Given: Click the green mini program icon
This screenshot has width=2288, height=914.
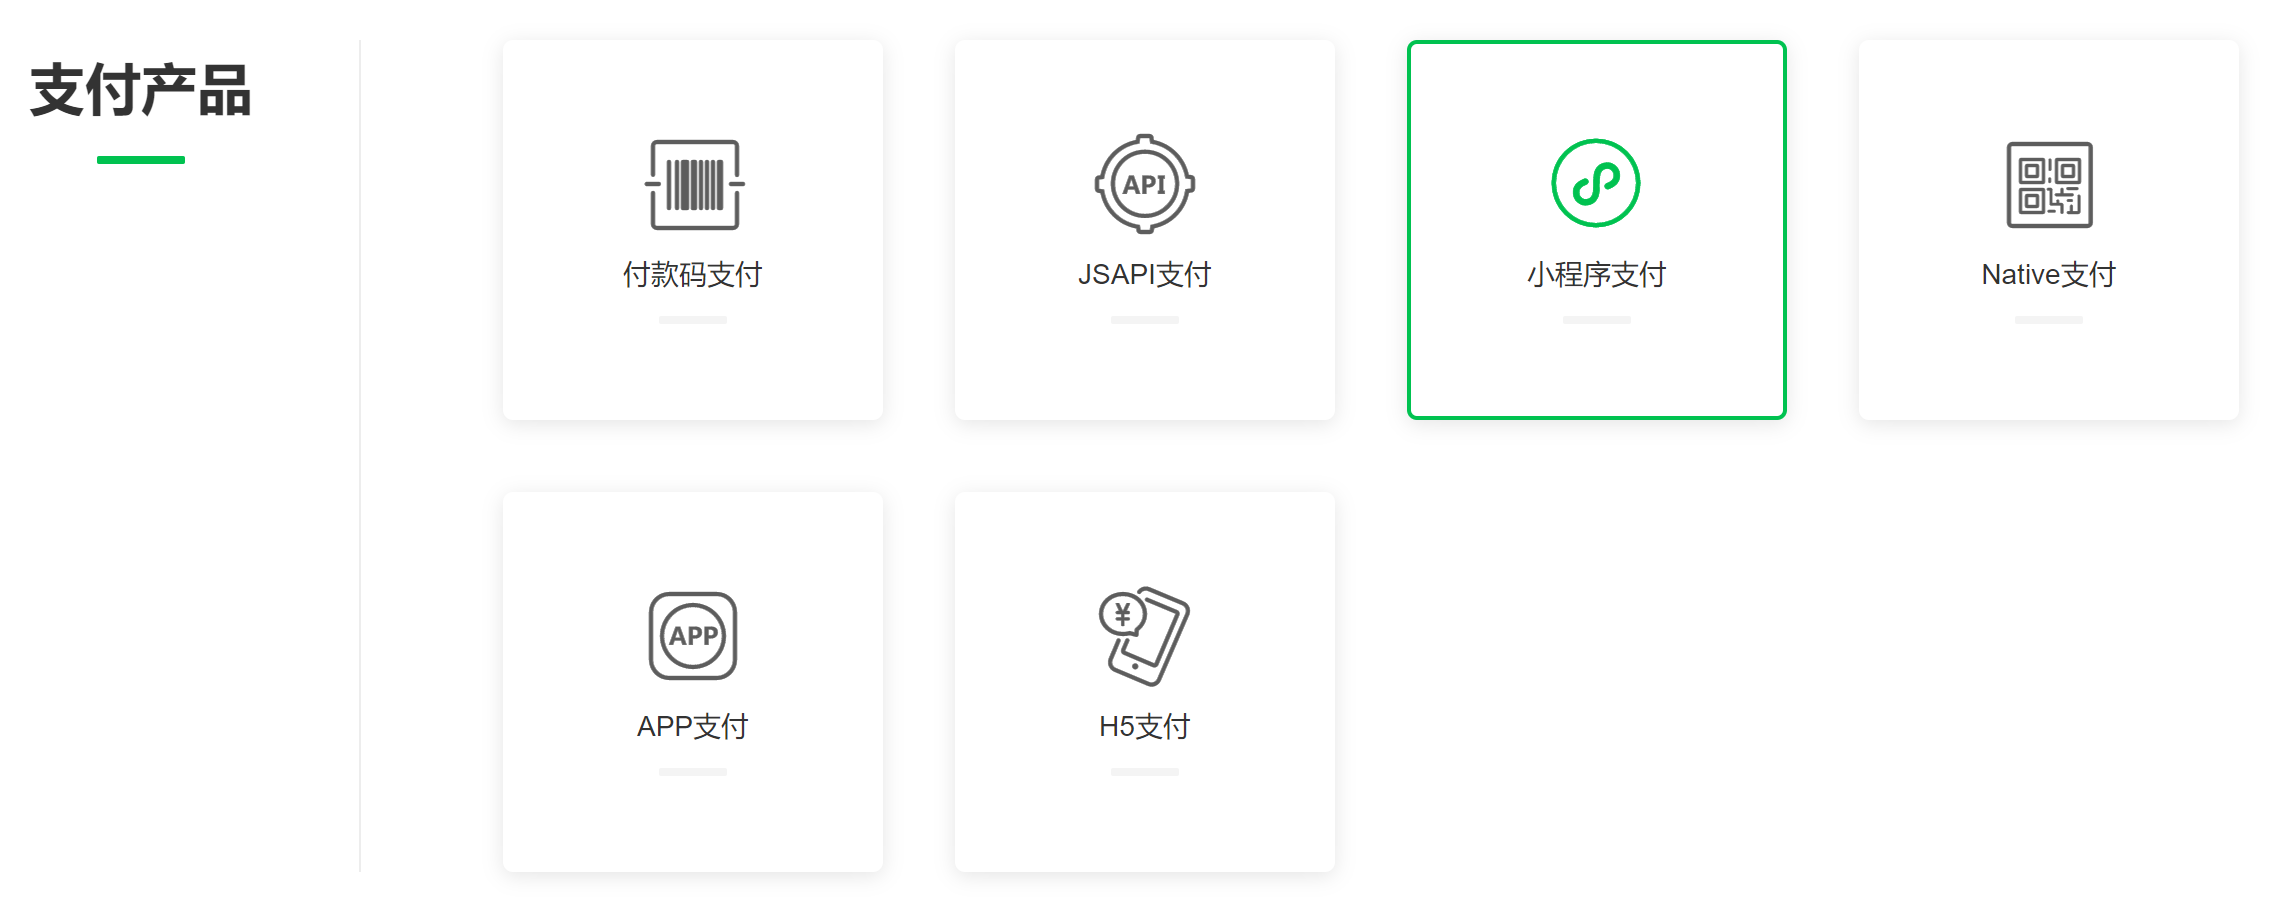Looking at the screenshot, I should pyautogui.click(x=1595, y=183).
